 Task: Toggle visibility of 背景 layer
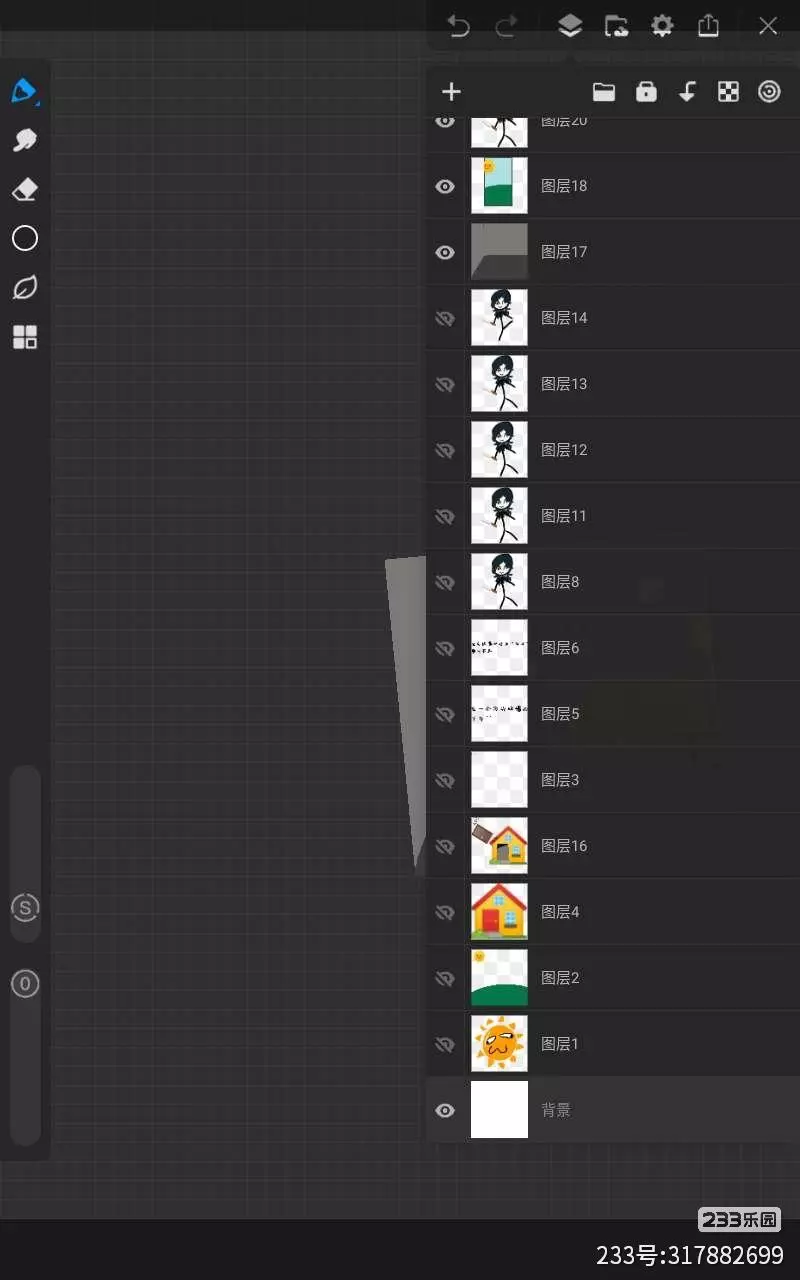445,1110
